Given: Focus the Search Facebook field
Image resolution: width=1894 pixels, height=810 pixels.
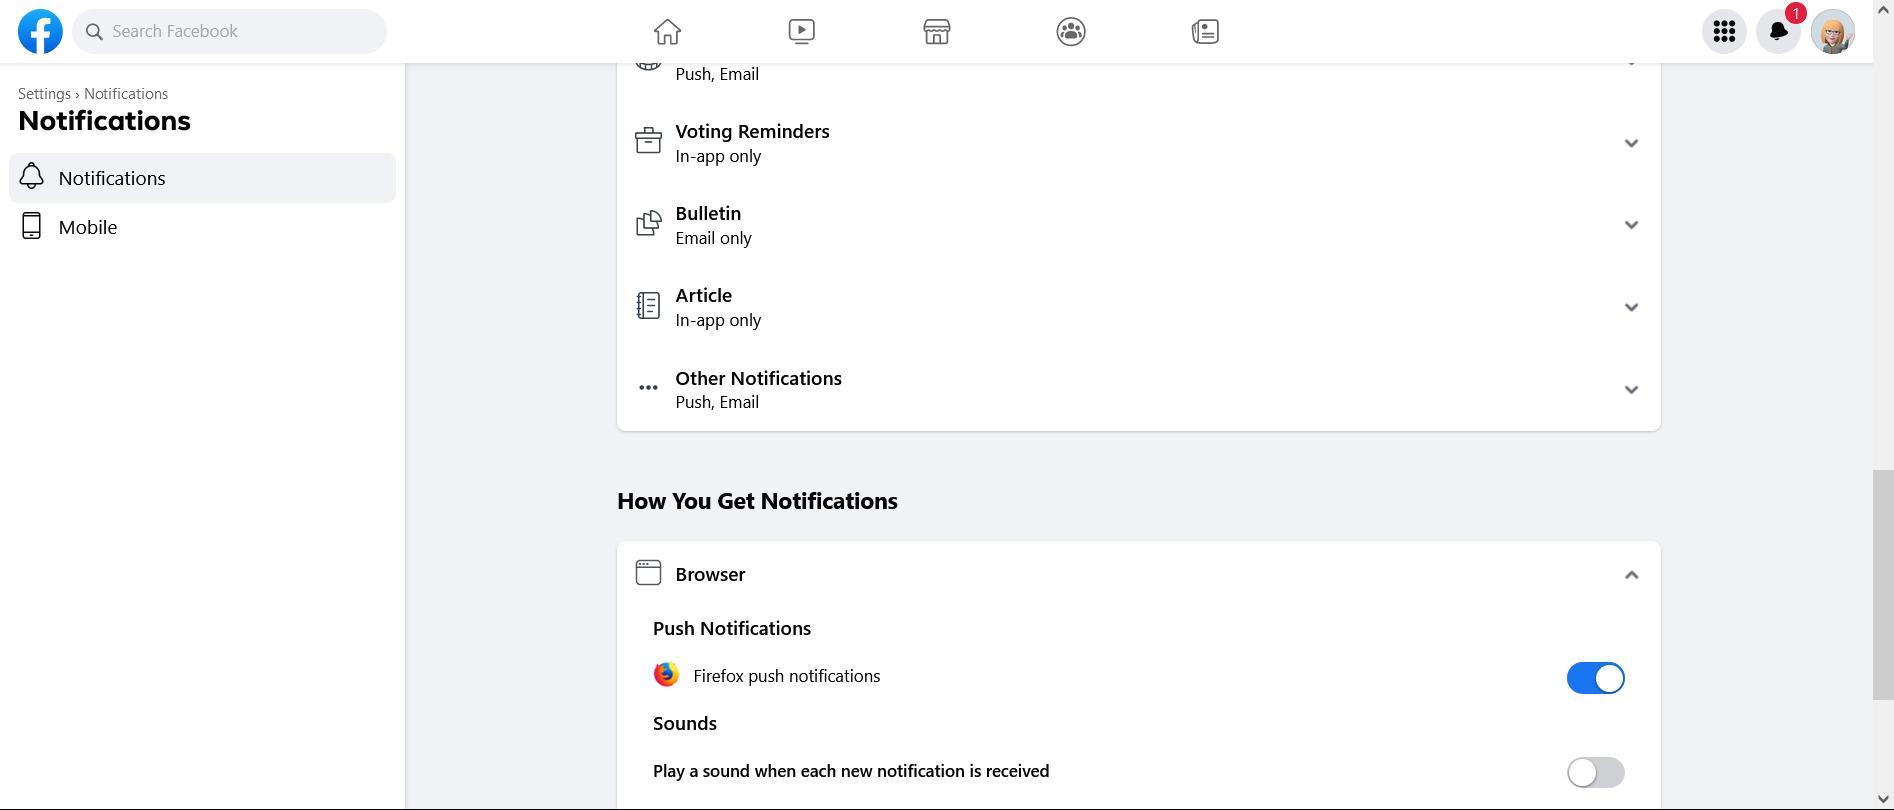Looking at the screenshot, I should (x=229, y=32).
